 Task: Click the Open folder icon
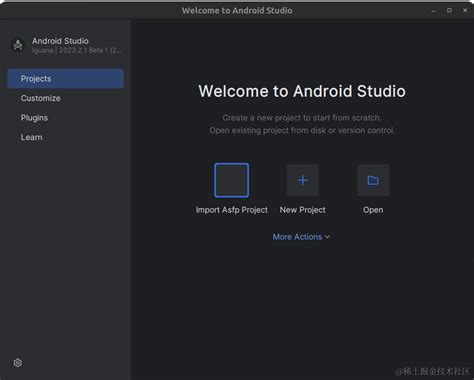click(373, 180)
